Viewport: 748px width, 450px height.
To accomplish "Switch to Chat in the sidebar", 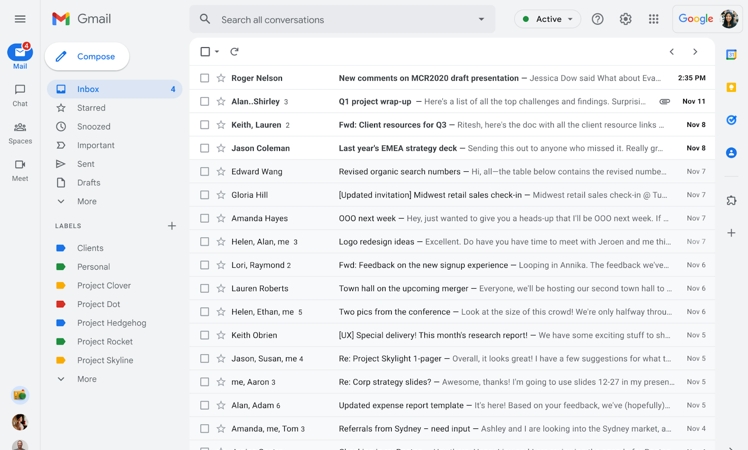I will 20,95.
